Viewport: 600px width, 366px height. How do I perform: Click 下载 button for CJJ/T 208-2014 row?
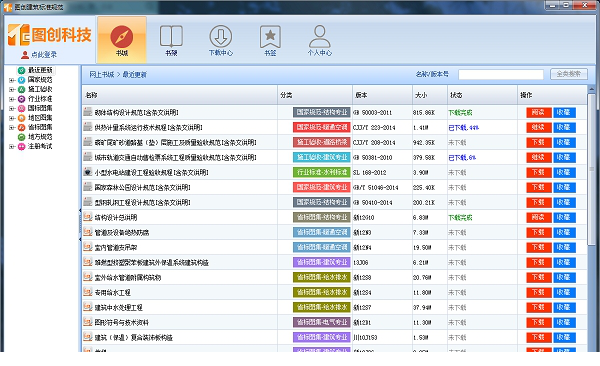point(538,142)
